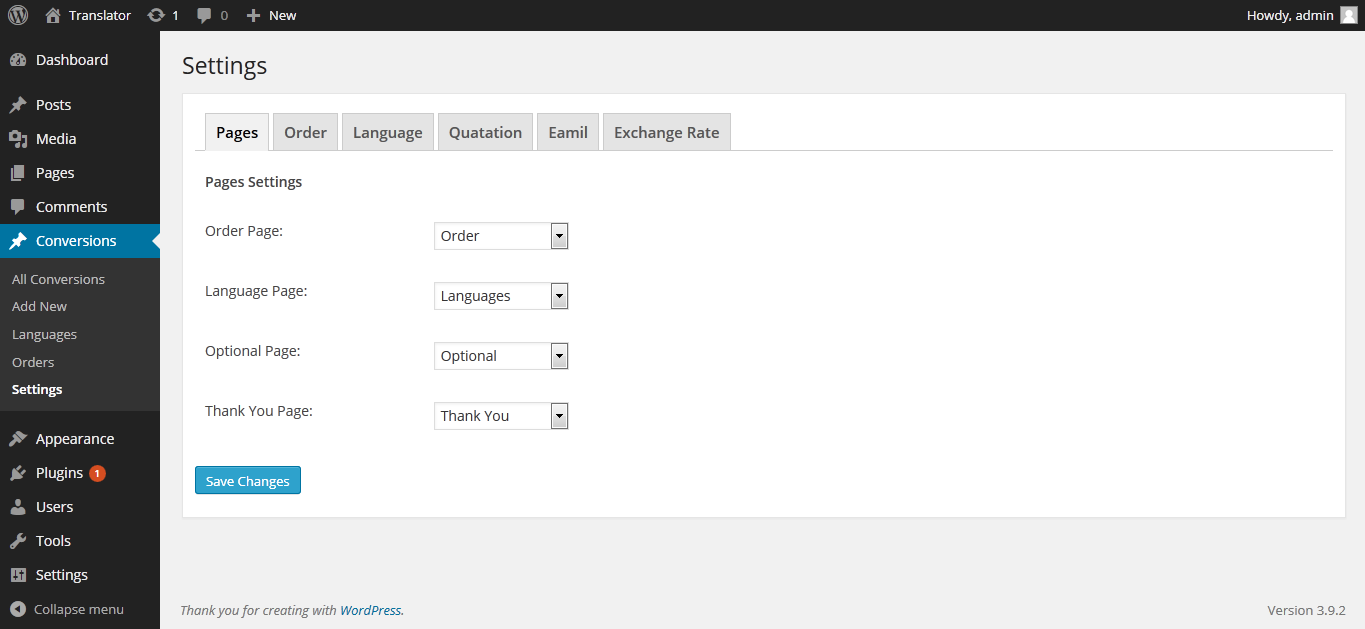
Task: Open Dashboard from the sidebar
Action: (x=71, y=60)
